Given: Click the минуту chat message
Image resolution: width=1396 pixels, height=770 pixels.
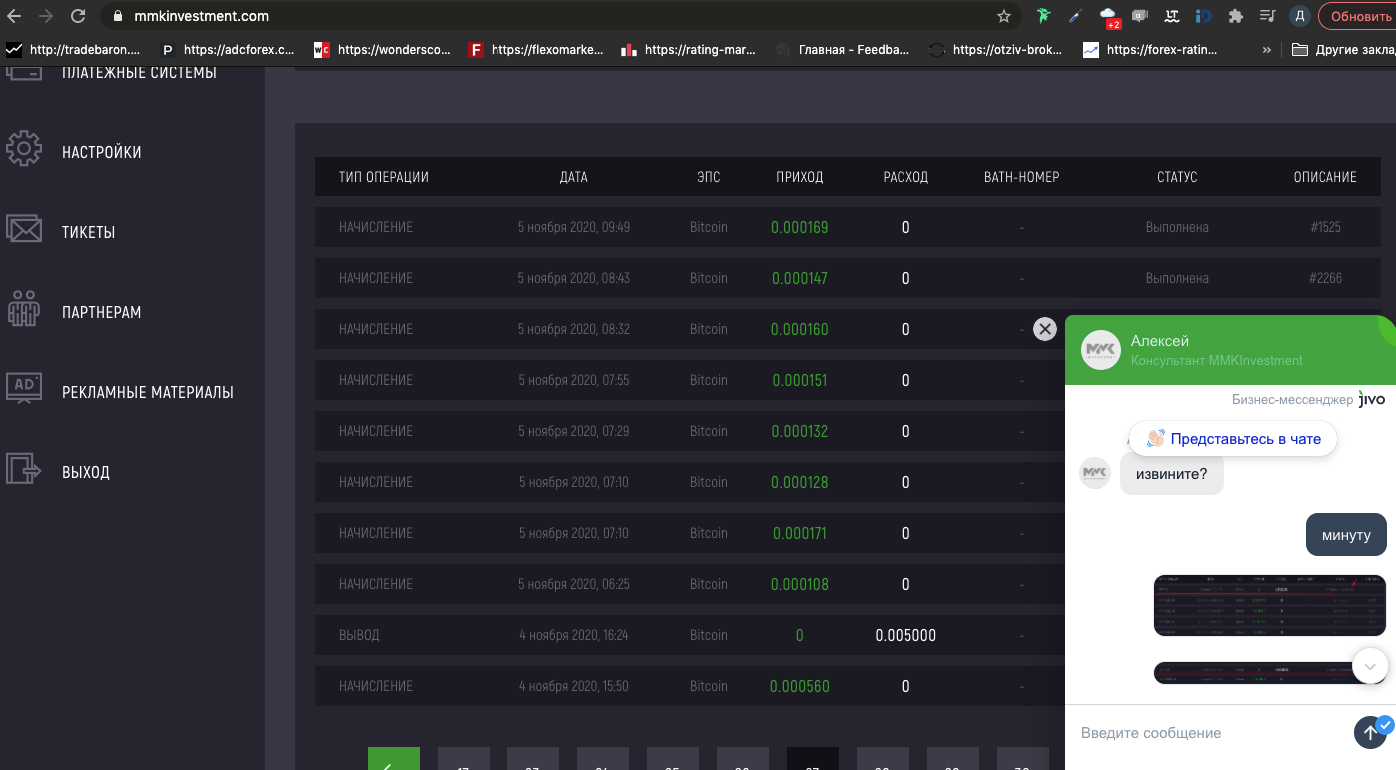Looking at the screenshot, I should pyautogui.click(x=1346, y=535).
